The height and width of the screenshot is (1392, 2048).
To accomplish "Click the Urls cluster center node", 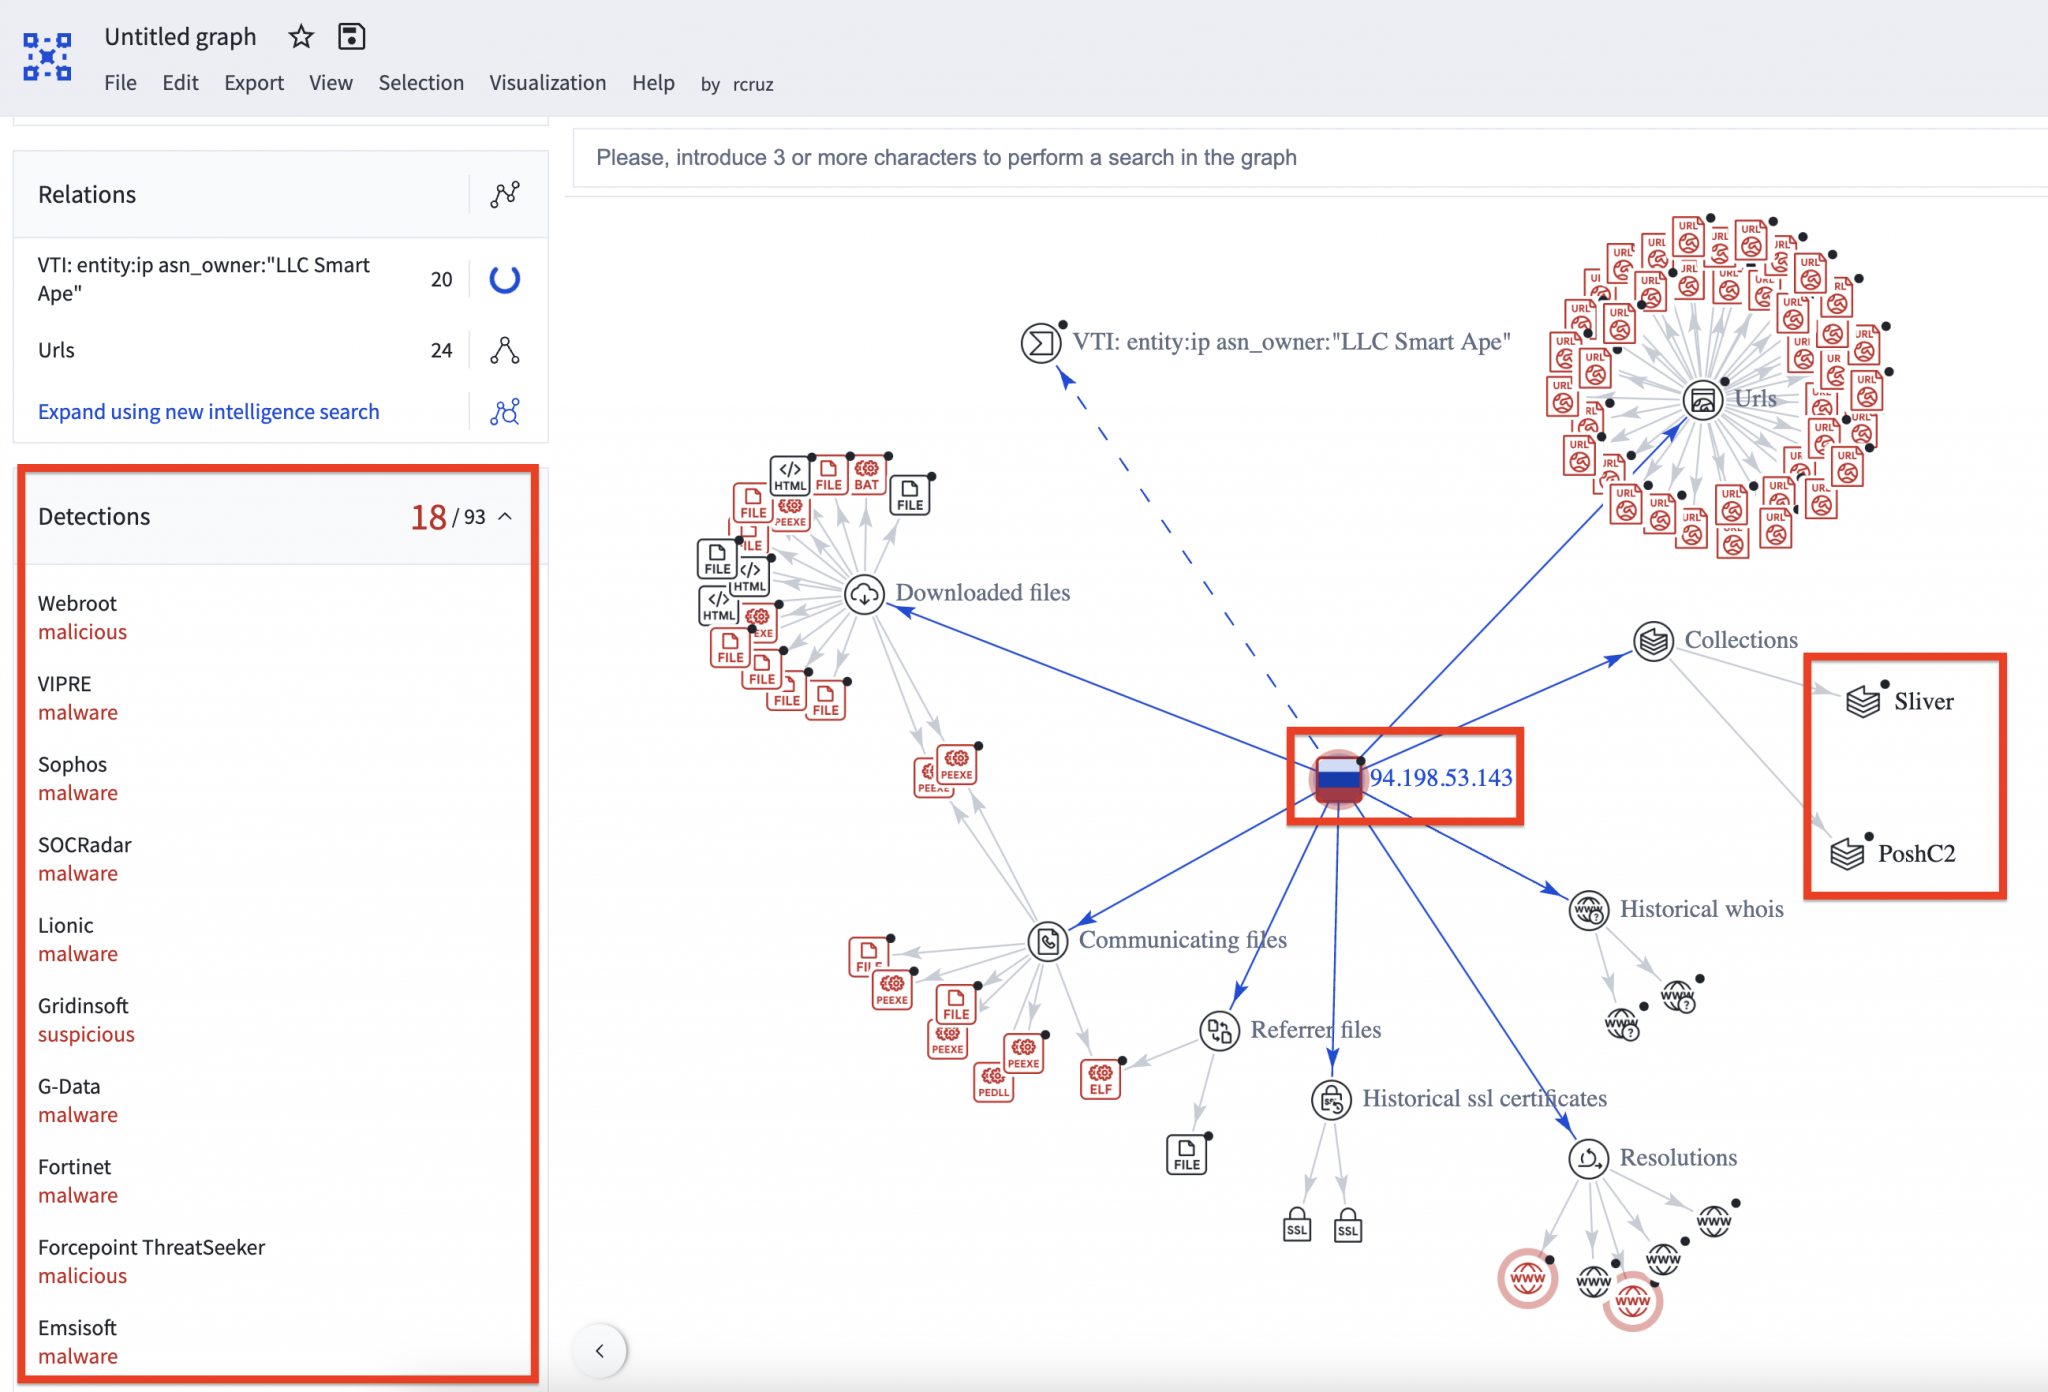I will (1703, 399).
